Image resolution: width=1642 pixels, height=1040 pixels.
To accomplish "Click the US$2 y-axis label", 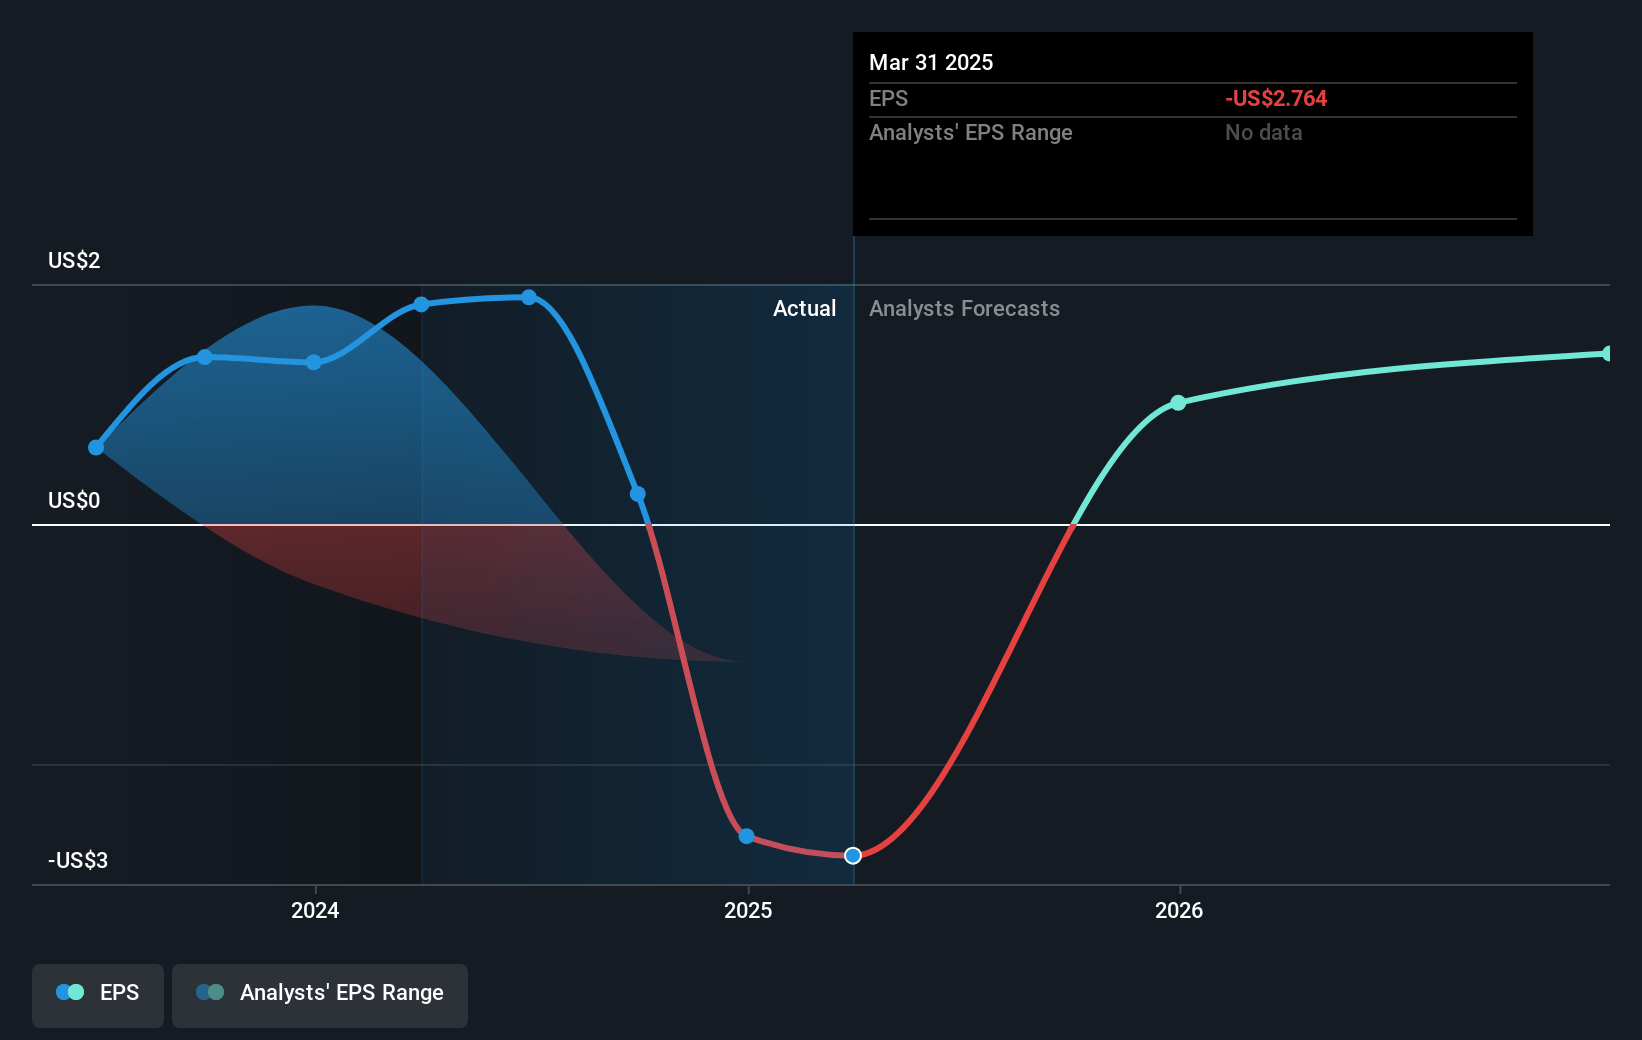I will (x=74, y=260).
